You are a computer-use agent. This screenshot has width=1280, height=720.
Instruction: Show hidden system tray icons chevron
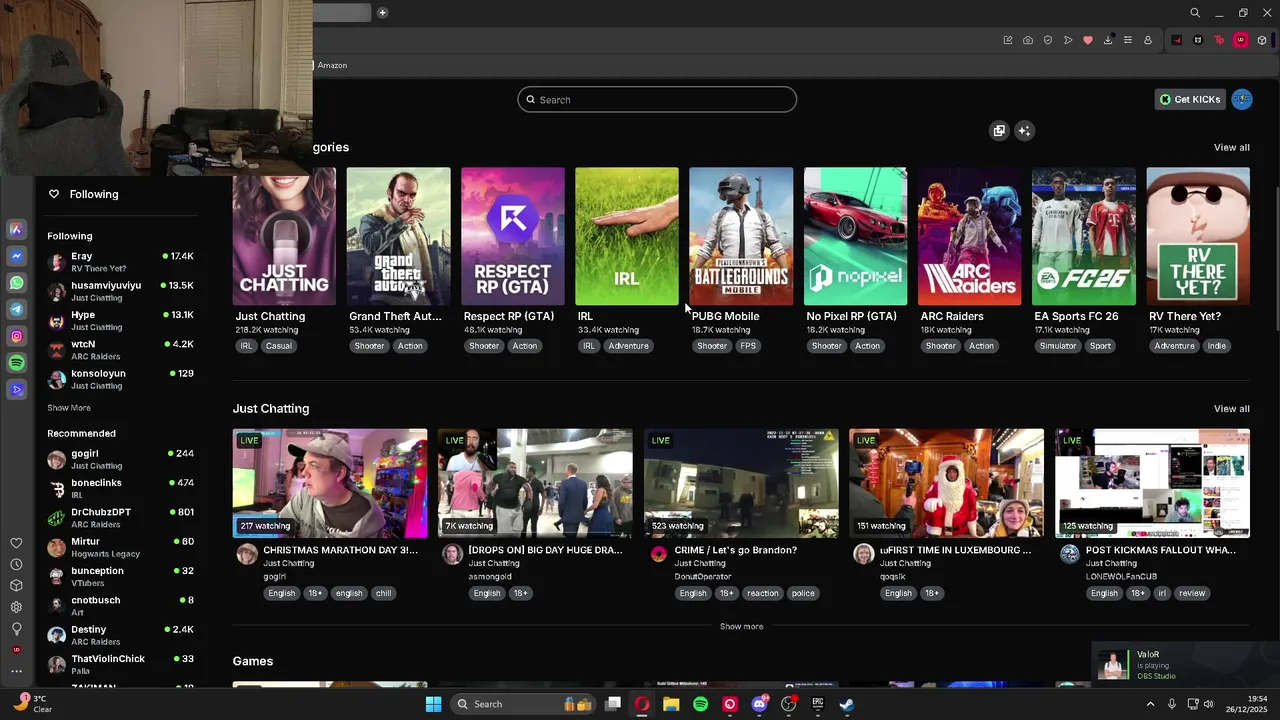(x=1150, y=704)
